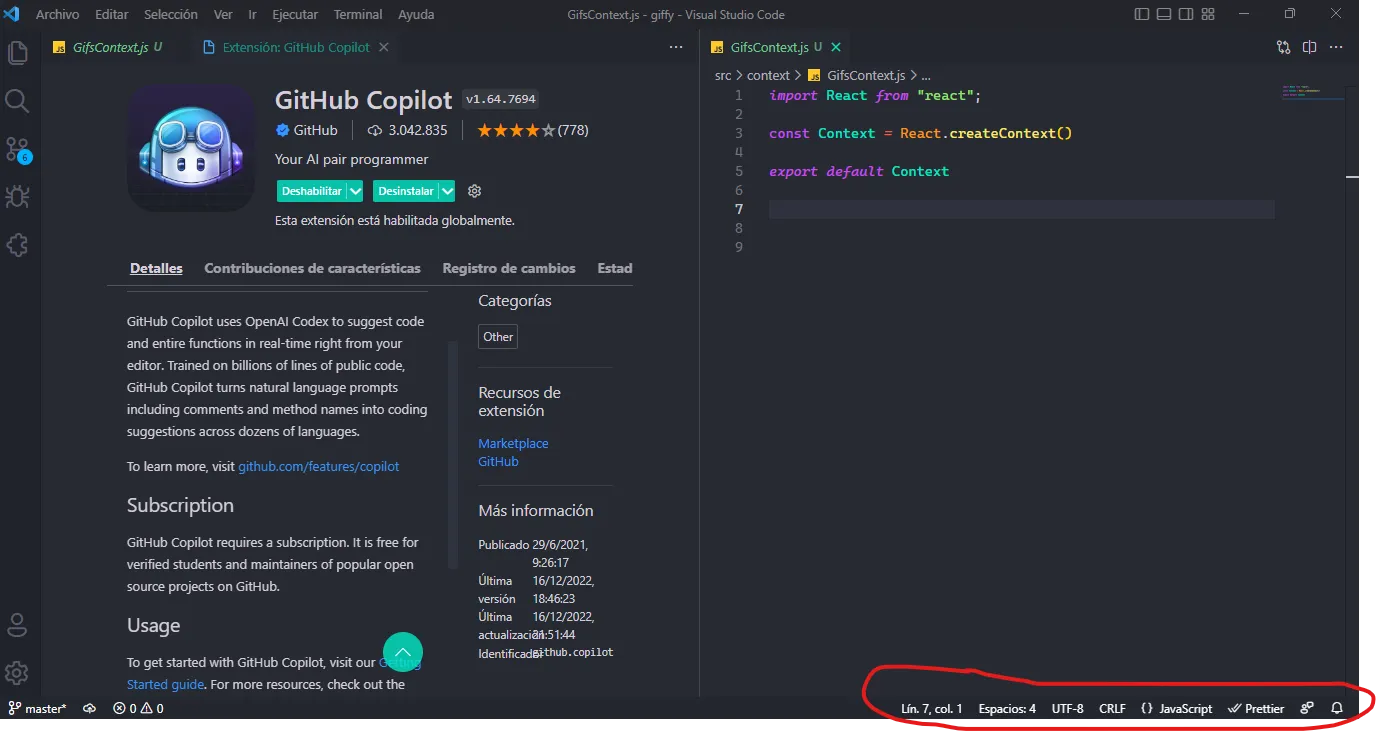
Task: Click the feedback icon in status bar
Action: click(x=1307, y=708)
